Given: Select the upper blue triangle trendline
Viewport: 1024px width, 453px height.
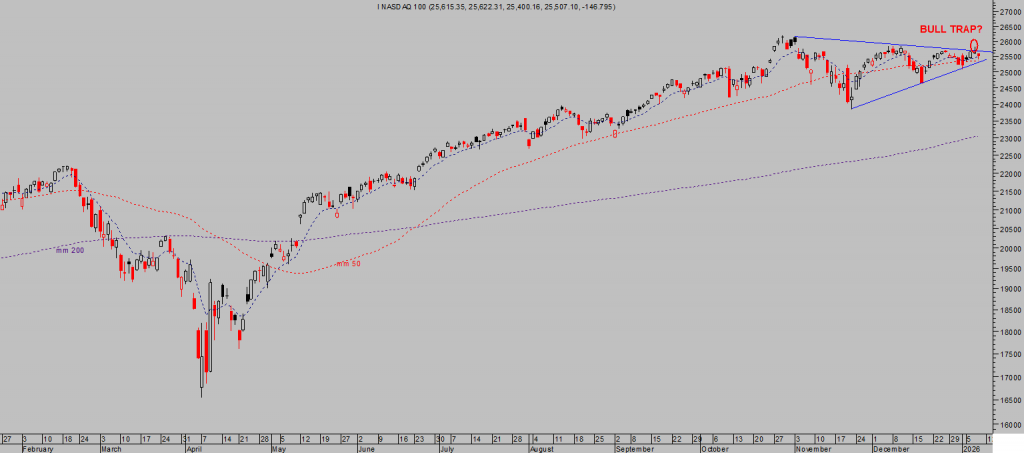Looking at the screenshot, I should pos(880,43).
